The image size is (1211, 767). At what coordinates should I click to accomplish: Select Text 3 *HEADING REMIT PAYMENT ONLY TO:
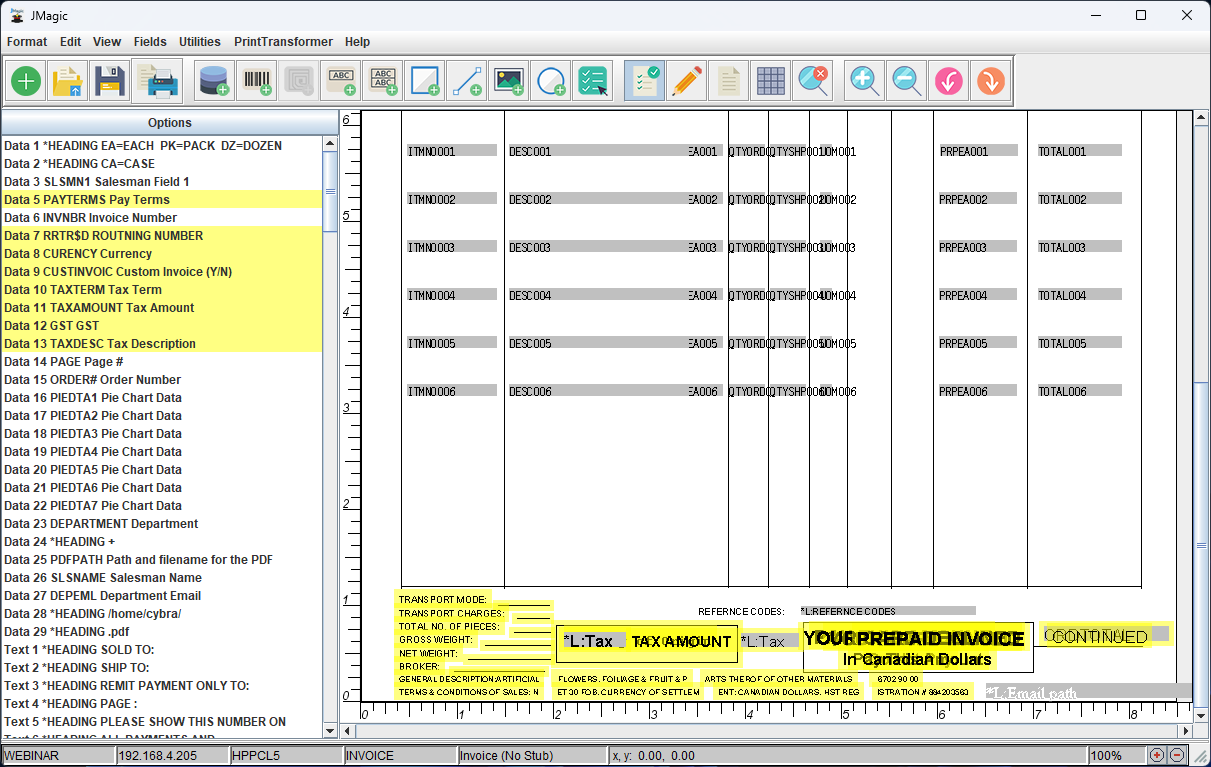pyautogui.click(x=162, y=686)
